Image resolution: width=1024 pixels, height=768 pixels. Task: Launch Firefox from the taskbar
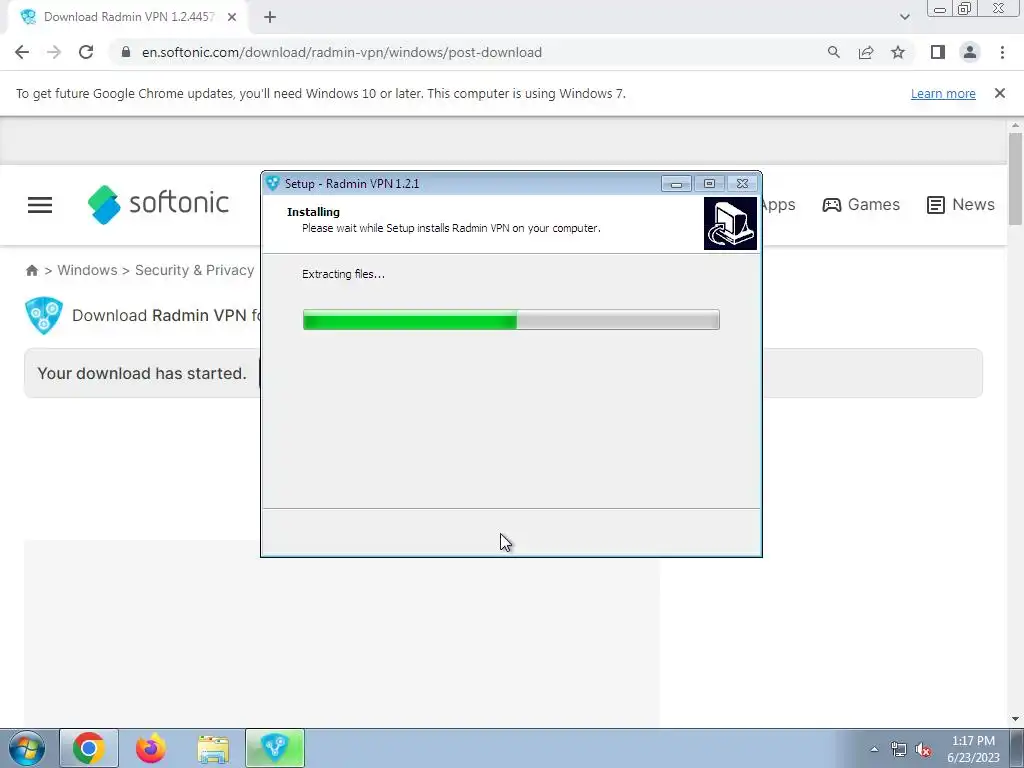(x=151, y=748)
